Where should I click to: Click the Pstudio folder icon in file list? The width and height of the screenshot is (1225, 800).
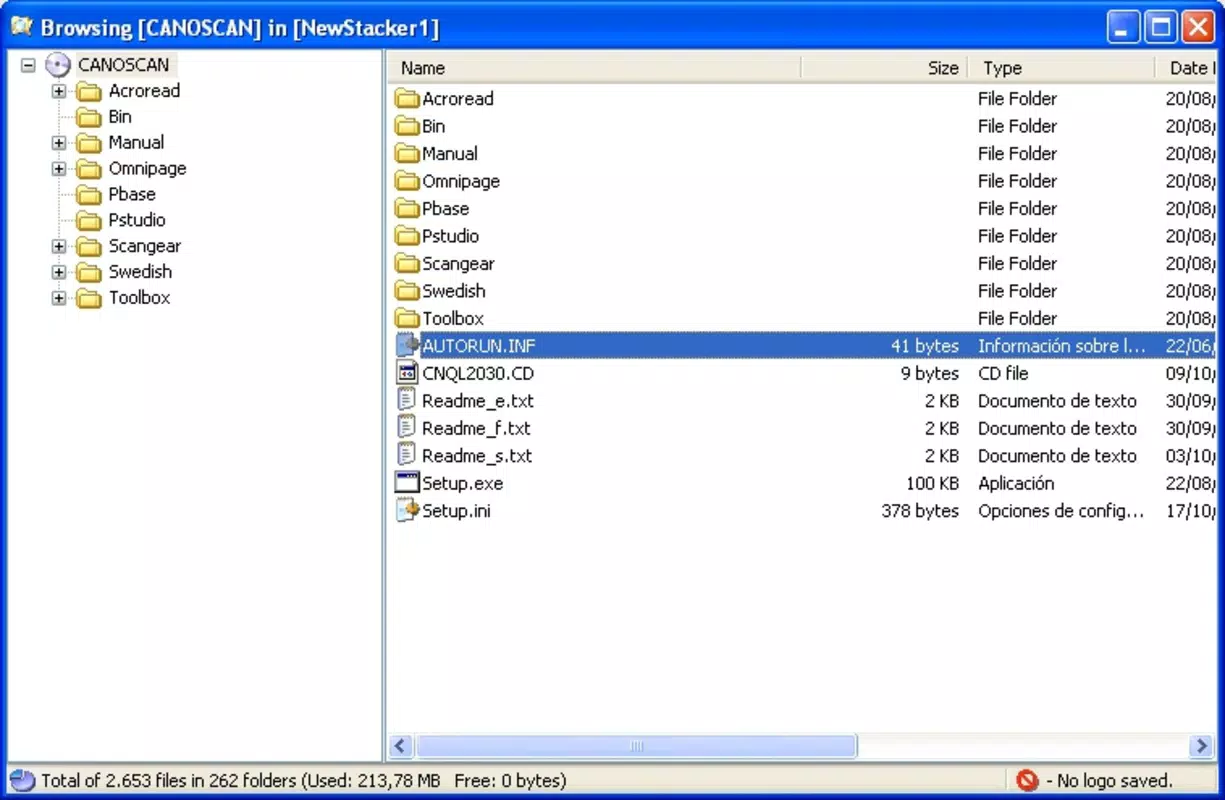[407, 236]
